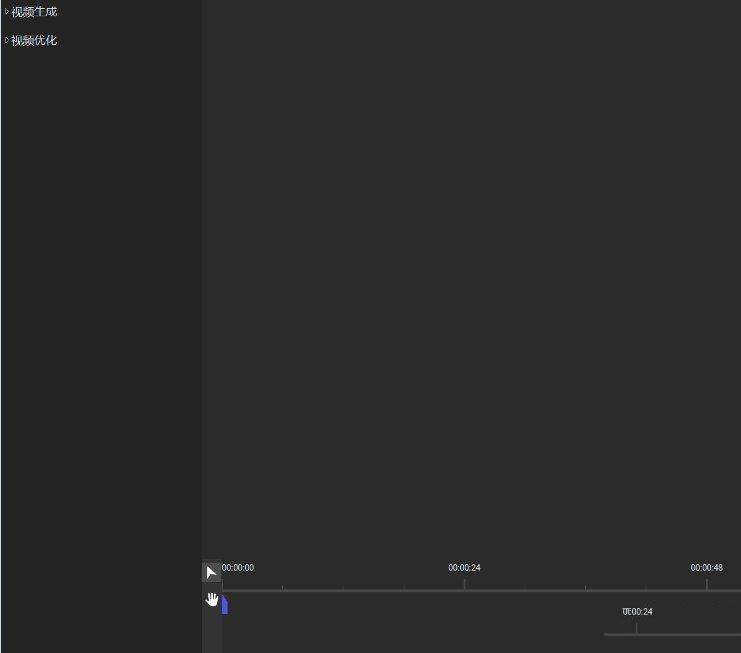
Task: Seek to 00:00:24 on the top ruler
Action: click(x=464, y=568)
